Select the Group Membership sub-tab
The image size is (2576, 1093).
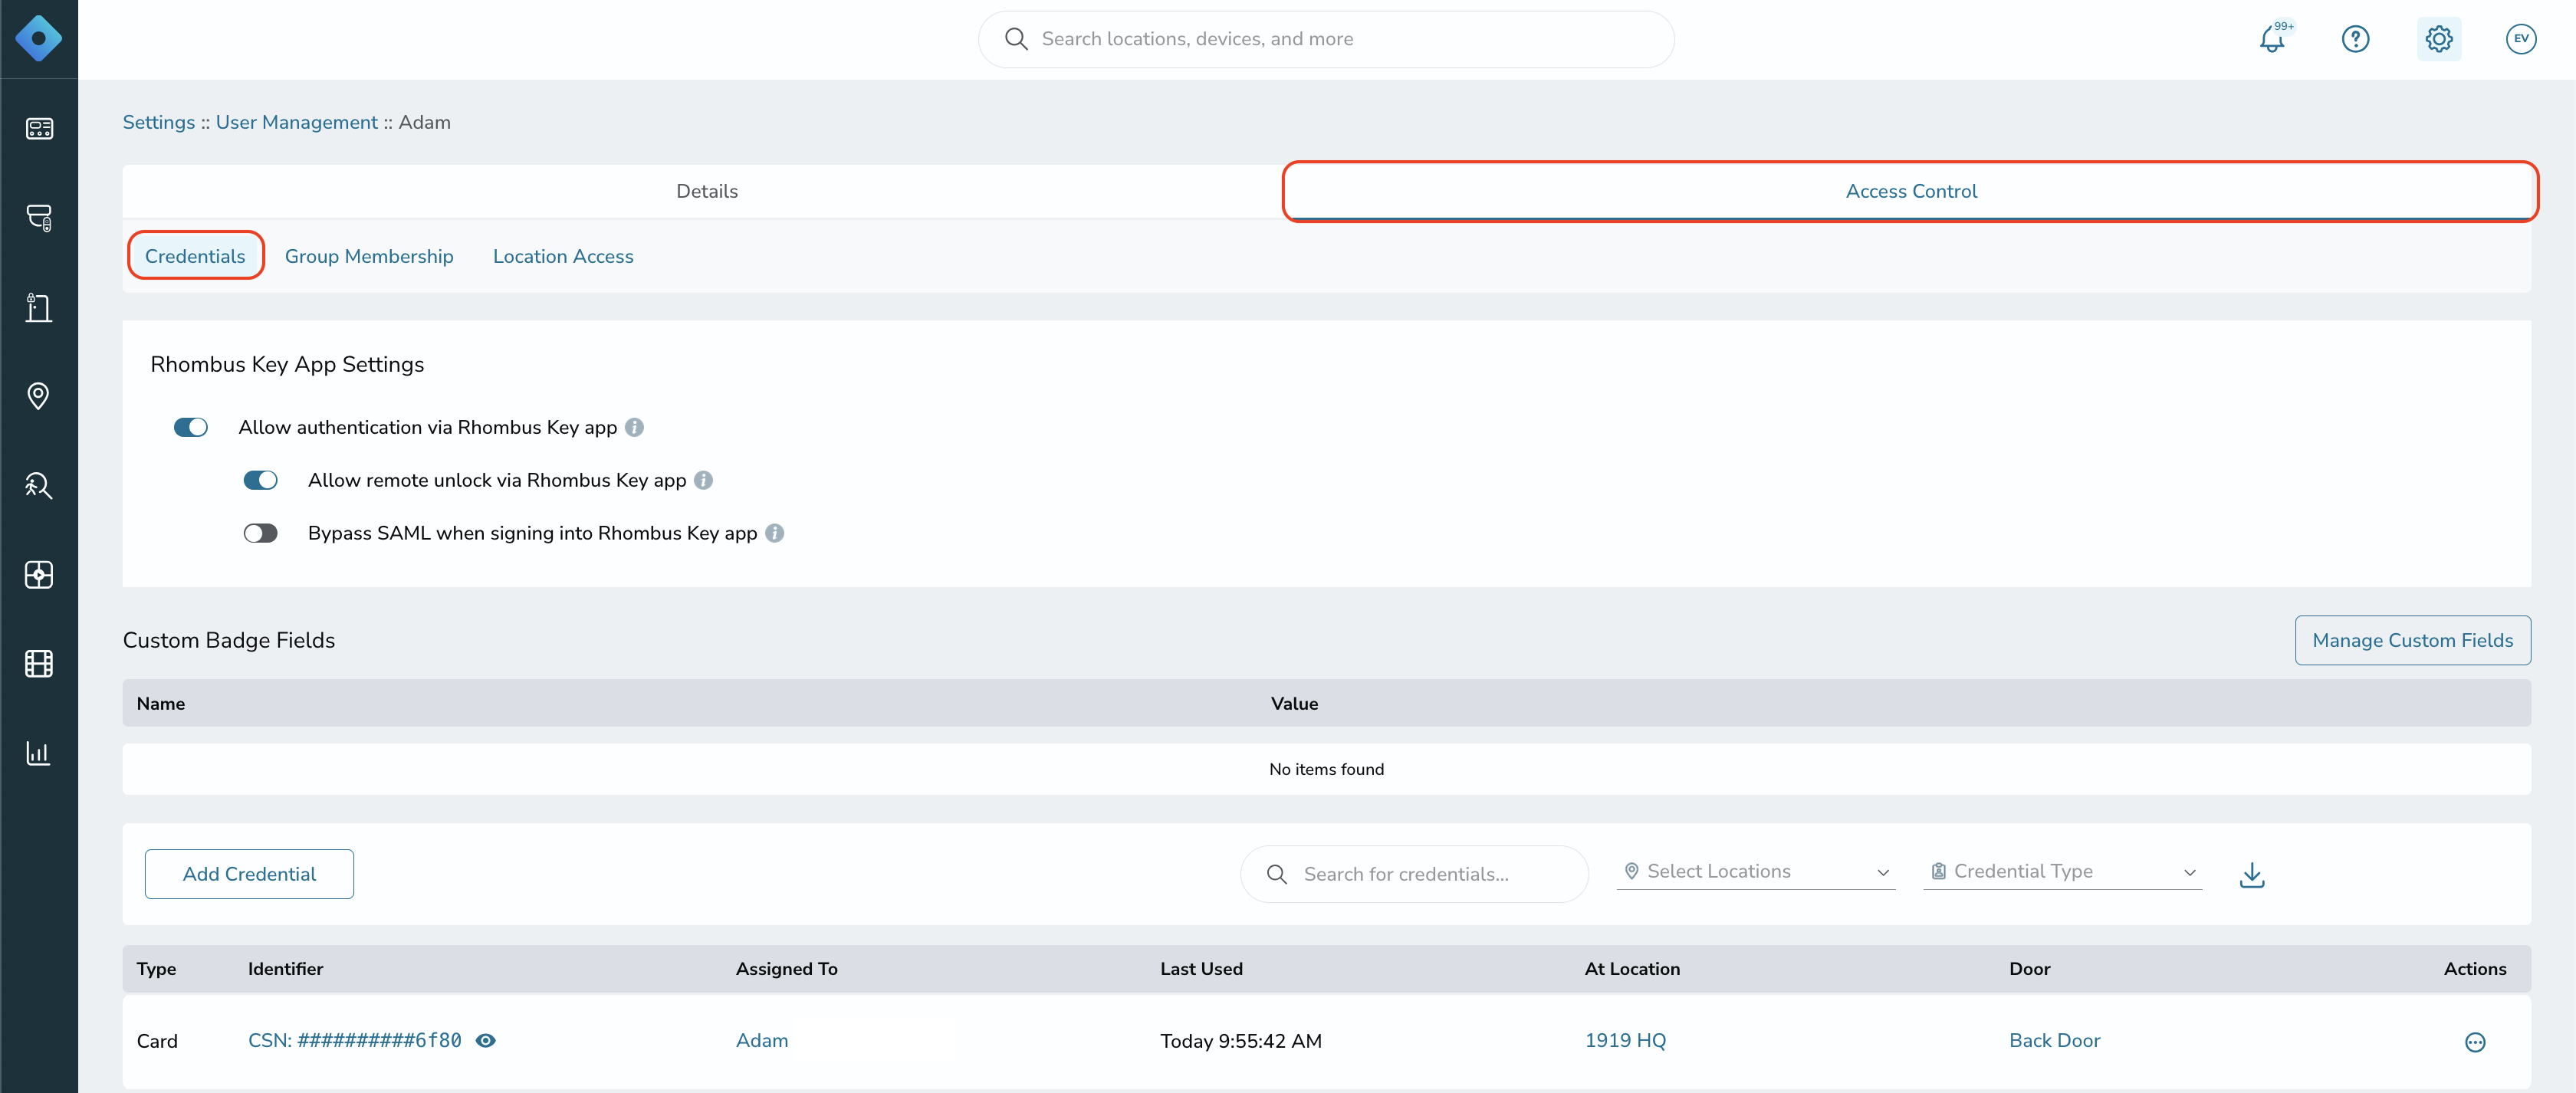(369, 257)
